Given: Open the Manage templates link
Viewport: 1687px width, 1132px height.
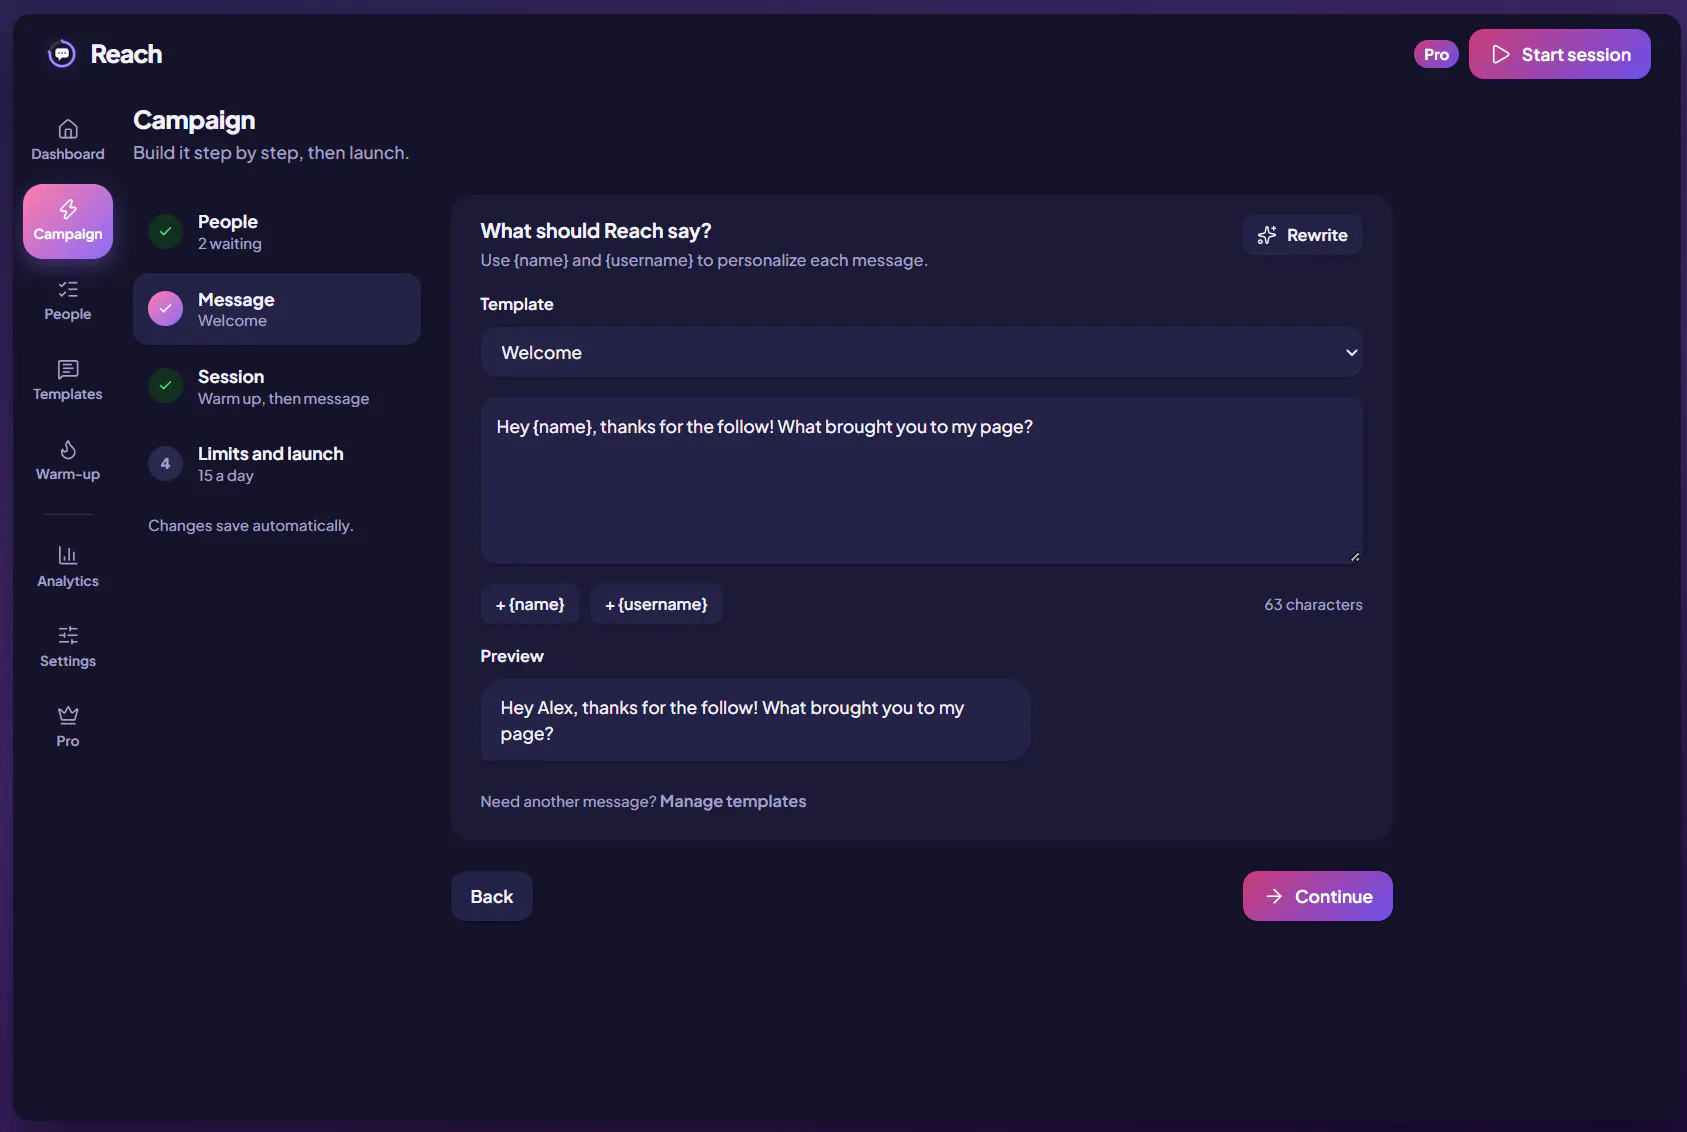Looking at the screenshot, I should (x=733, y=801).
